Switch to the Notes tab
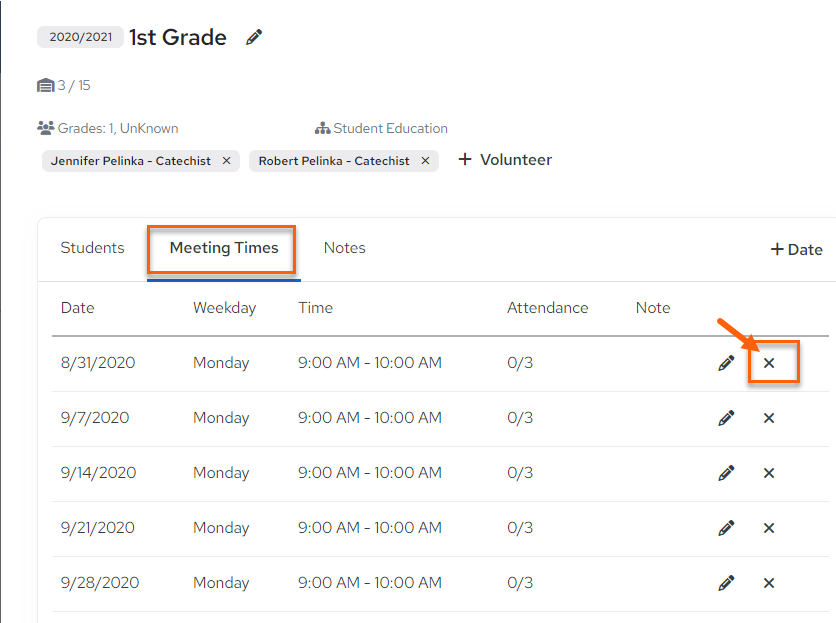 pyautogui.click(x=344, y=247)
